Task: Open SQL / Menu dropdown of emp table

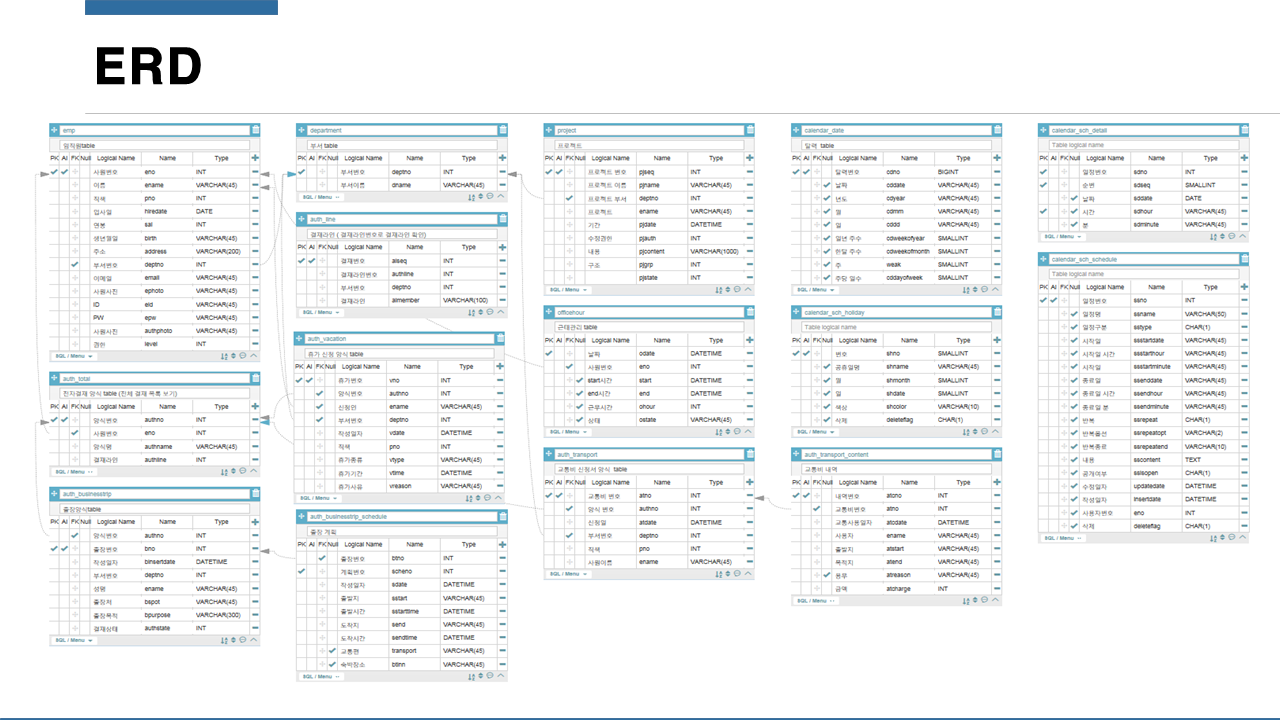Action: pos(75,355)
